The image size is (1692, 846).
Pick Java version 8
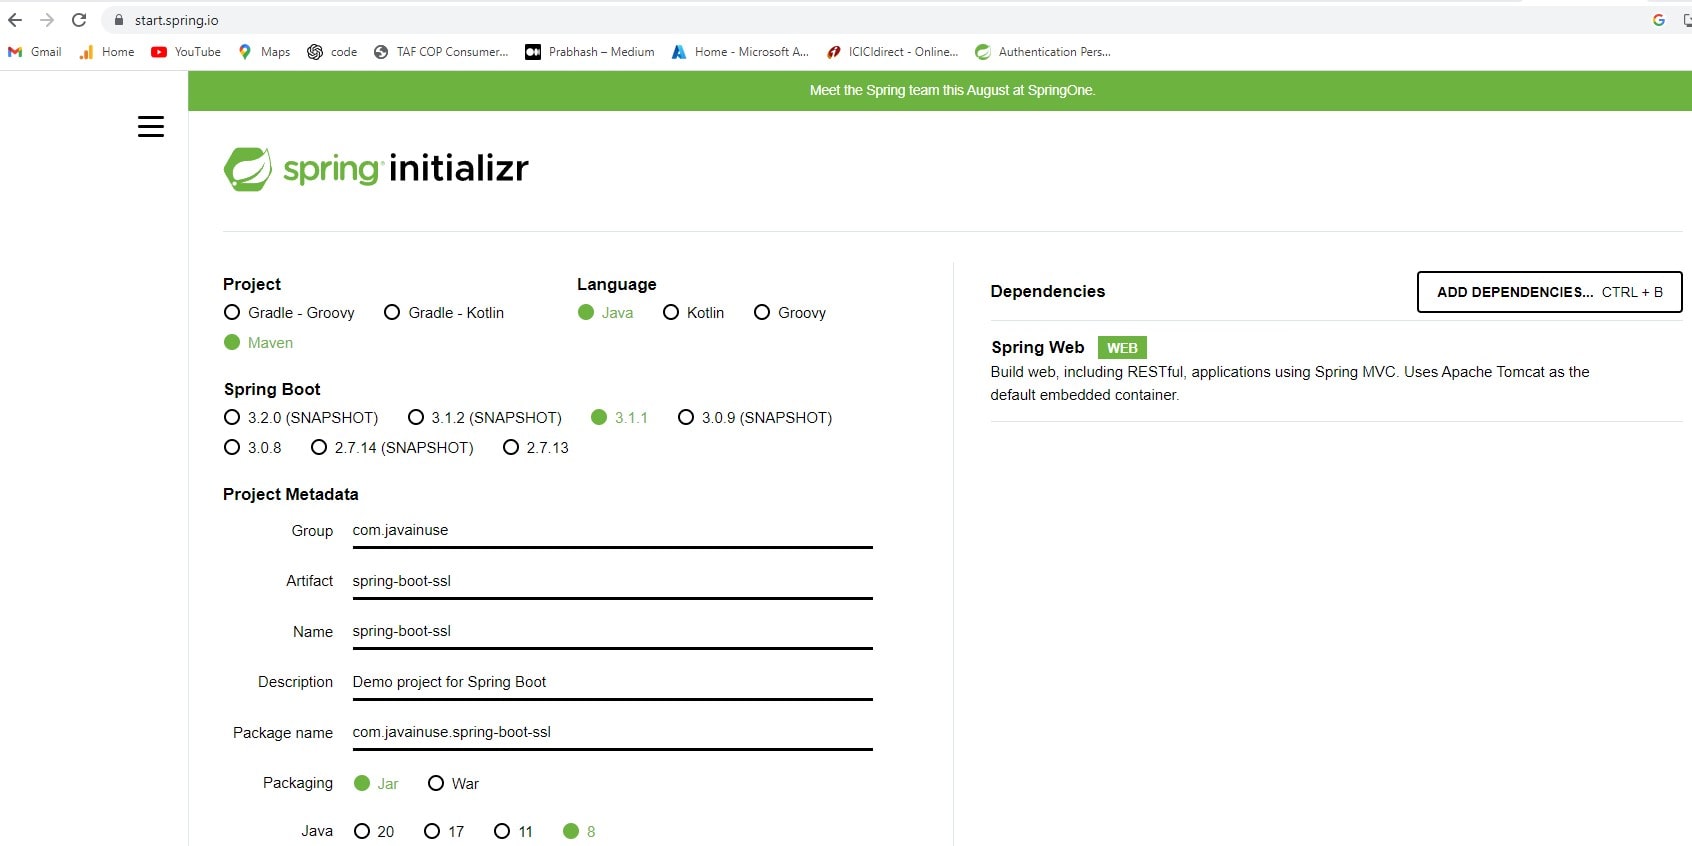[x=579, y=832]
